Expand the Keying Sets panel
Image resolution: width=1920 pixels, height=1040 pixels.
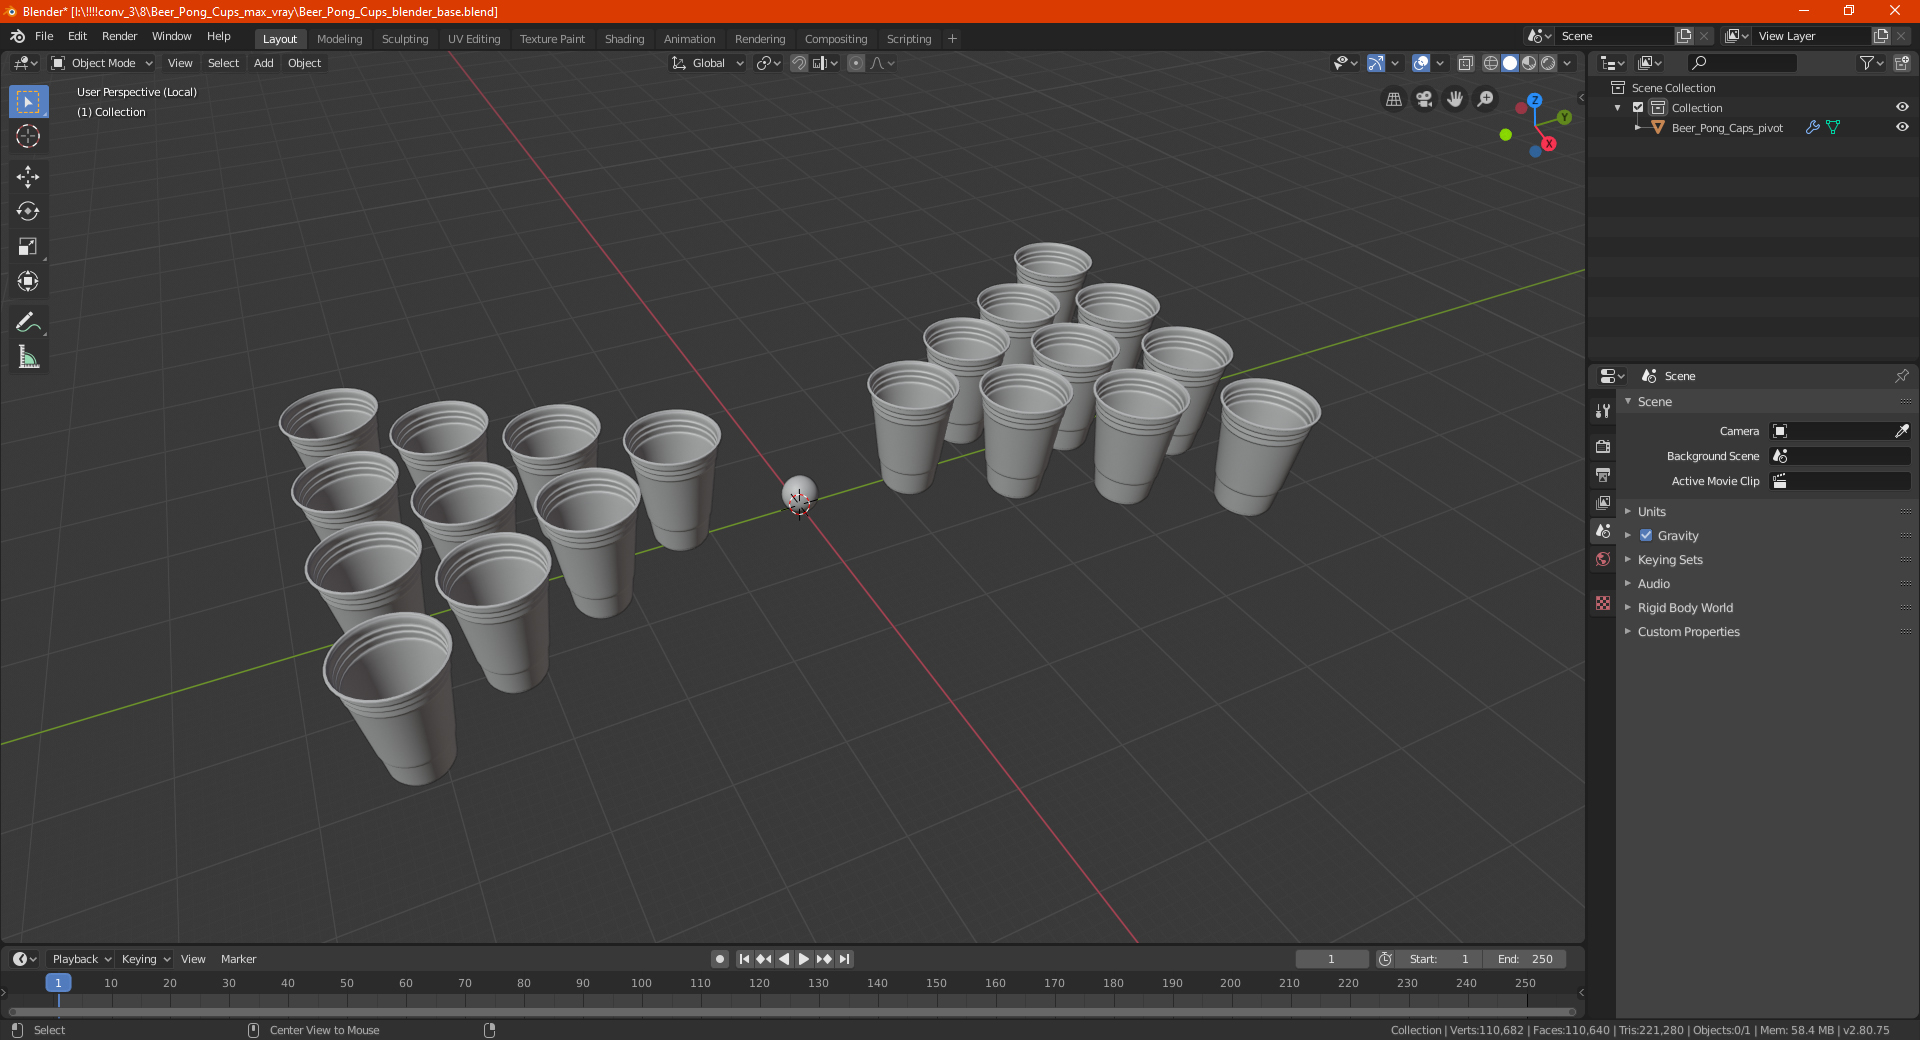click(x=1669, y=560)
